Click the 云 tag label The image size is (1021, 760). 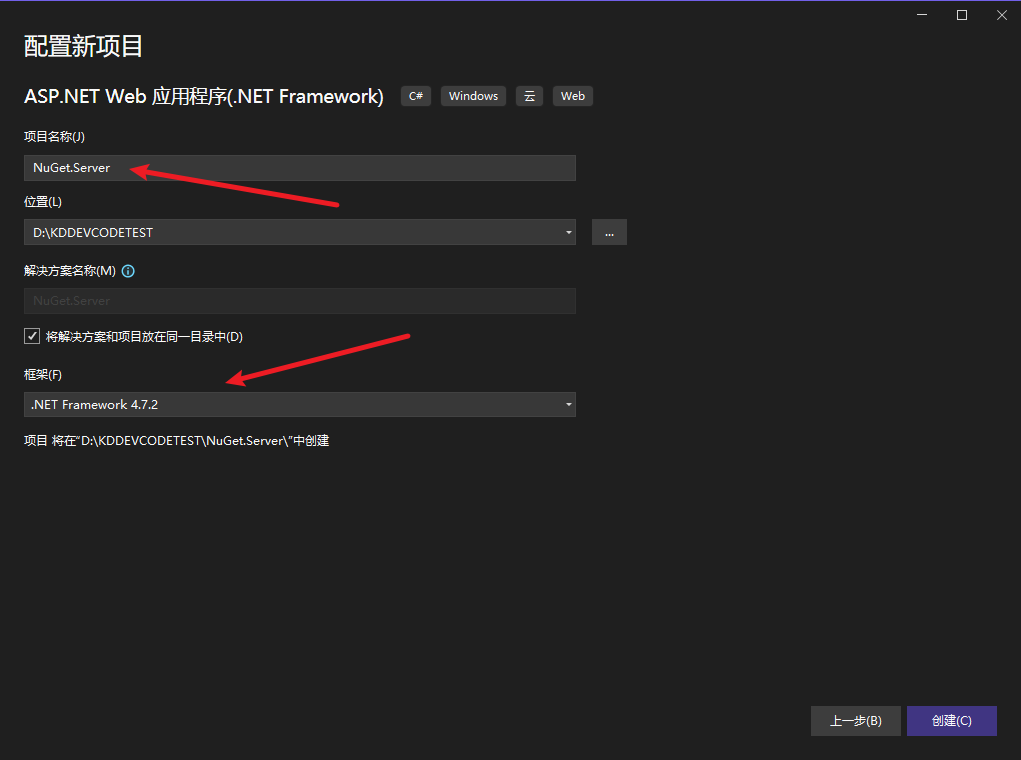(x=529, y=96)
